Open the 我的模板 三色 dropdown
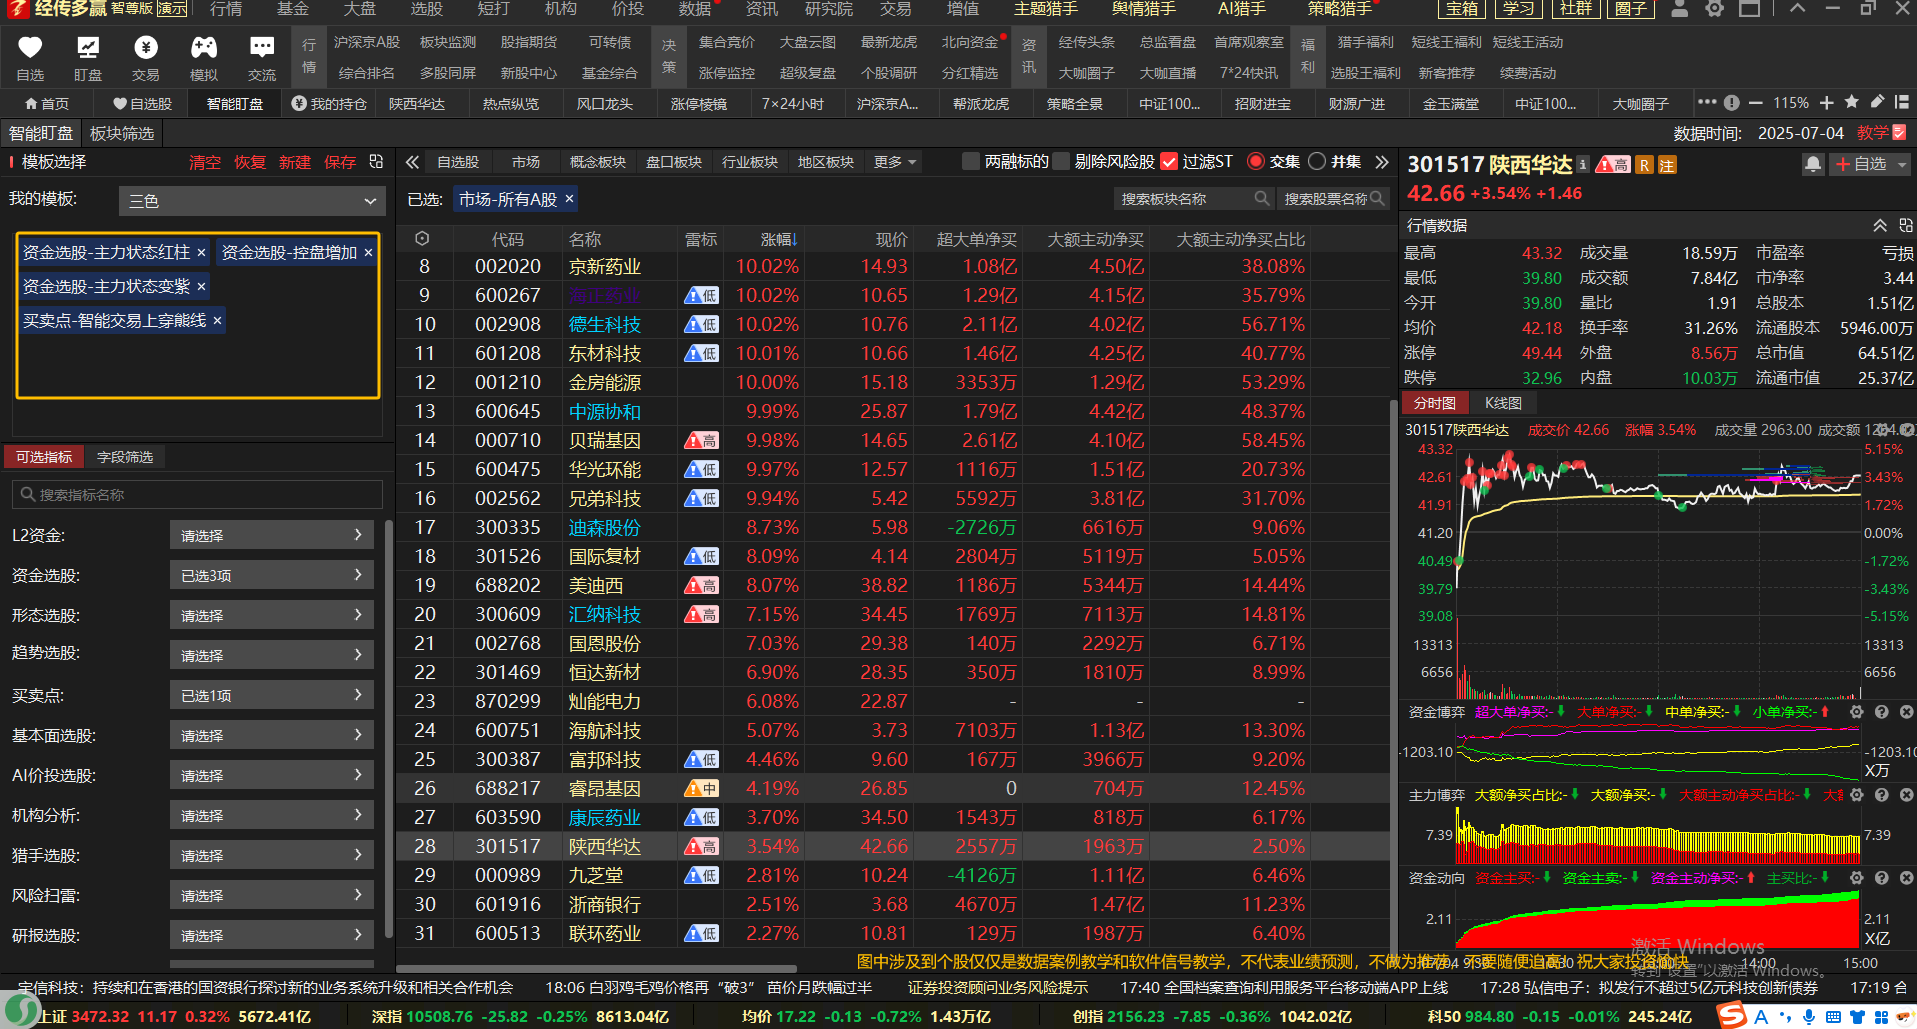 coord(251,201)
